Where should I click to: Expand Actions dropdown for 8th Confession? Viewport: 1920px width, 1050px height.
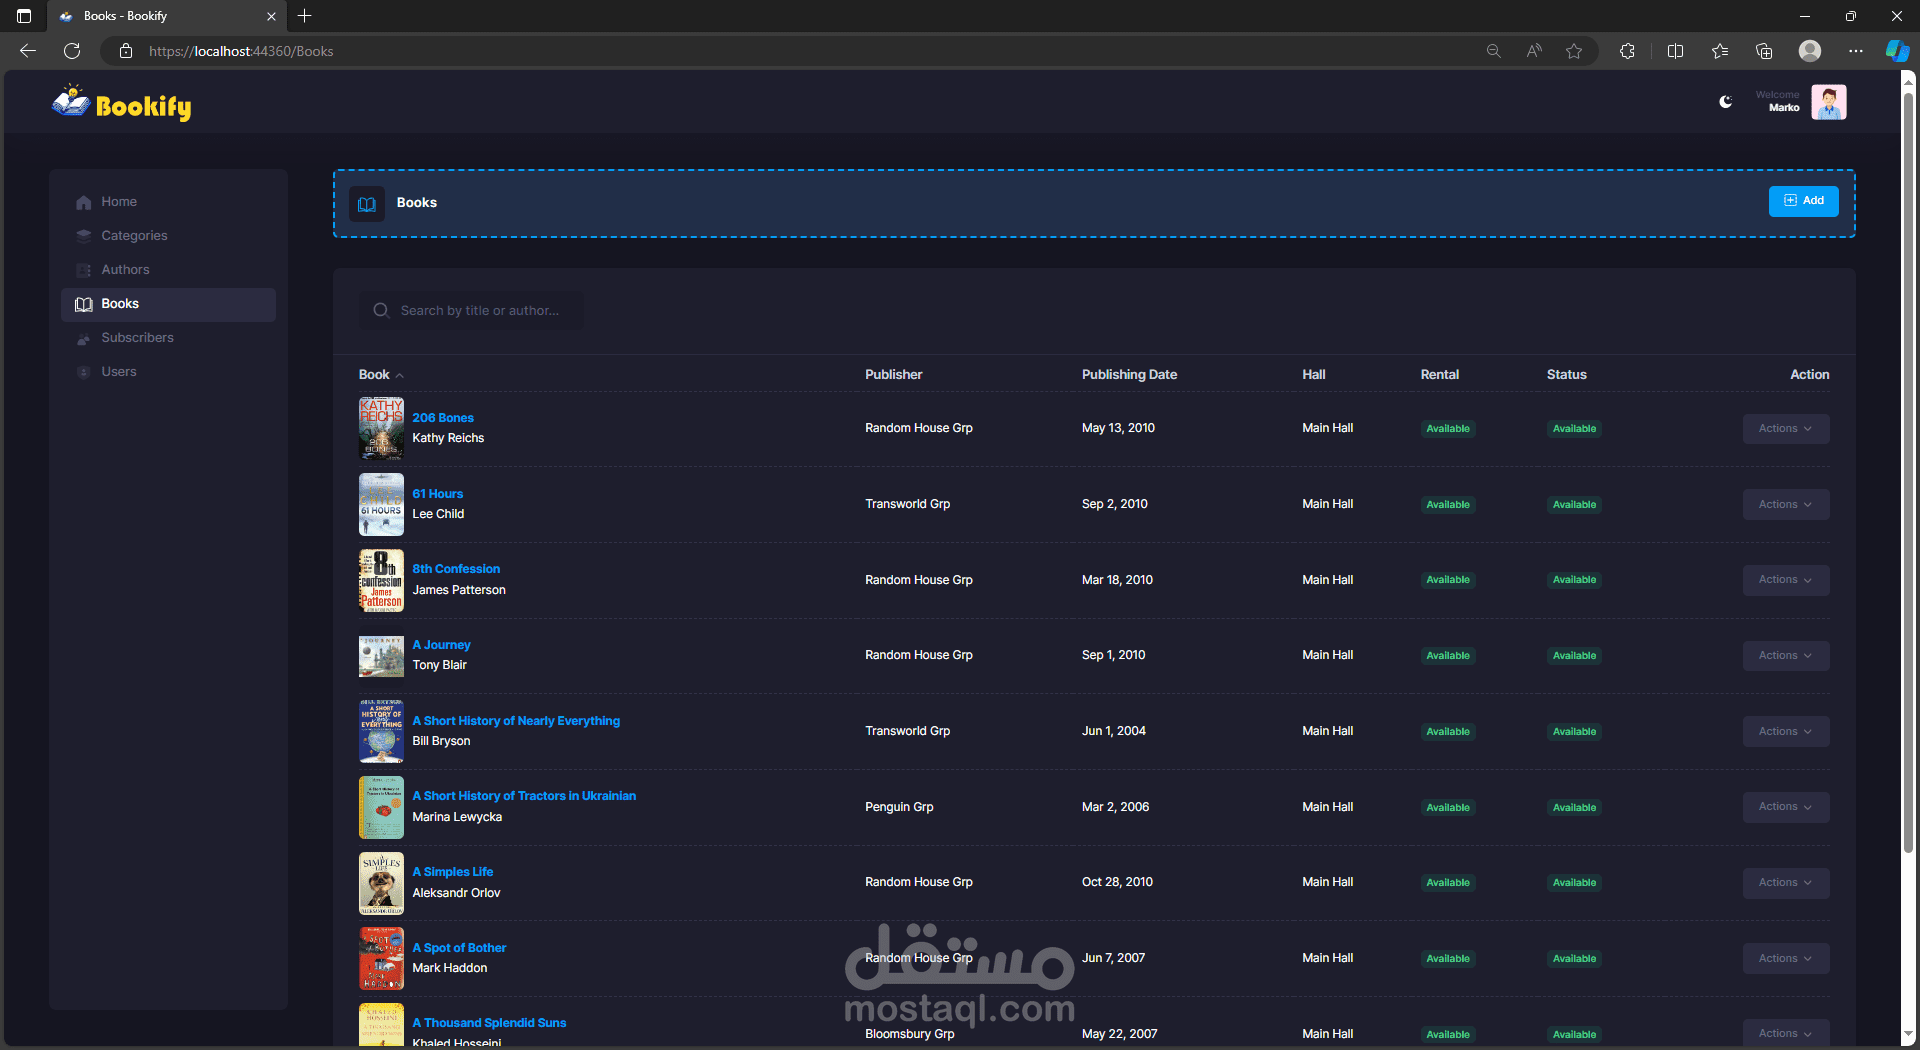click(1786, 580)
